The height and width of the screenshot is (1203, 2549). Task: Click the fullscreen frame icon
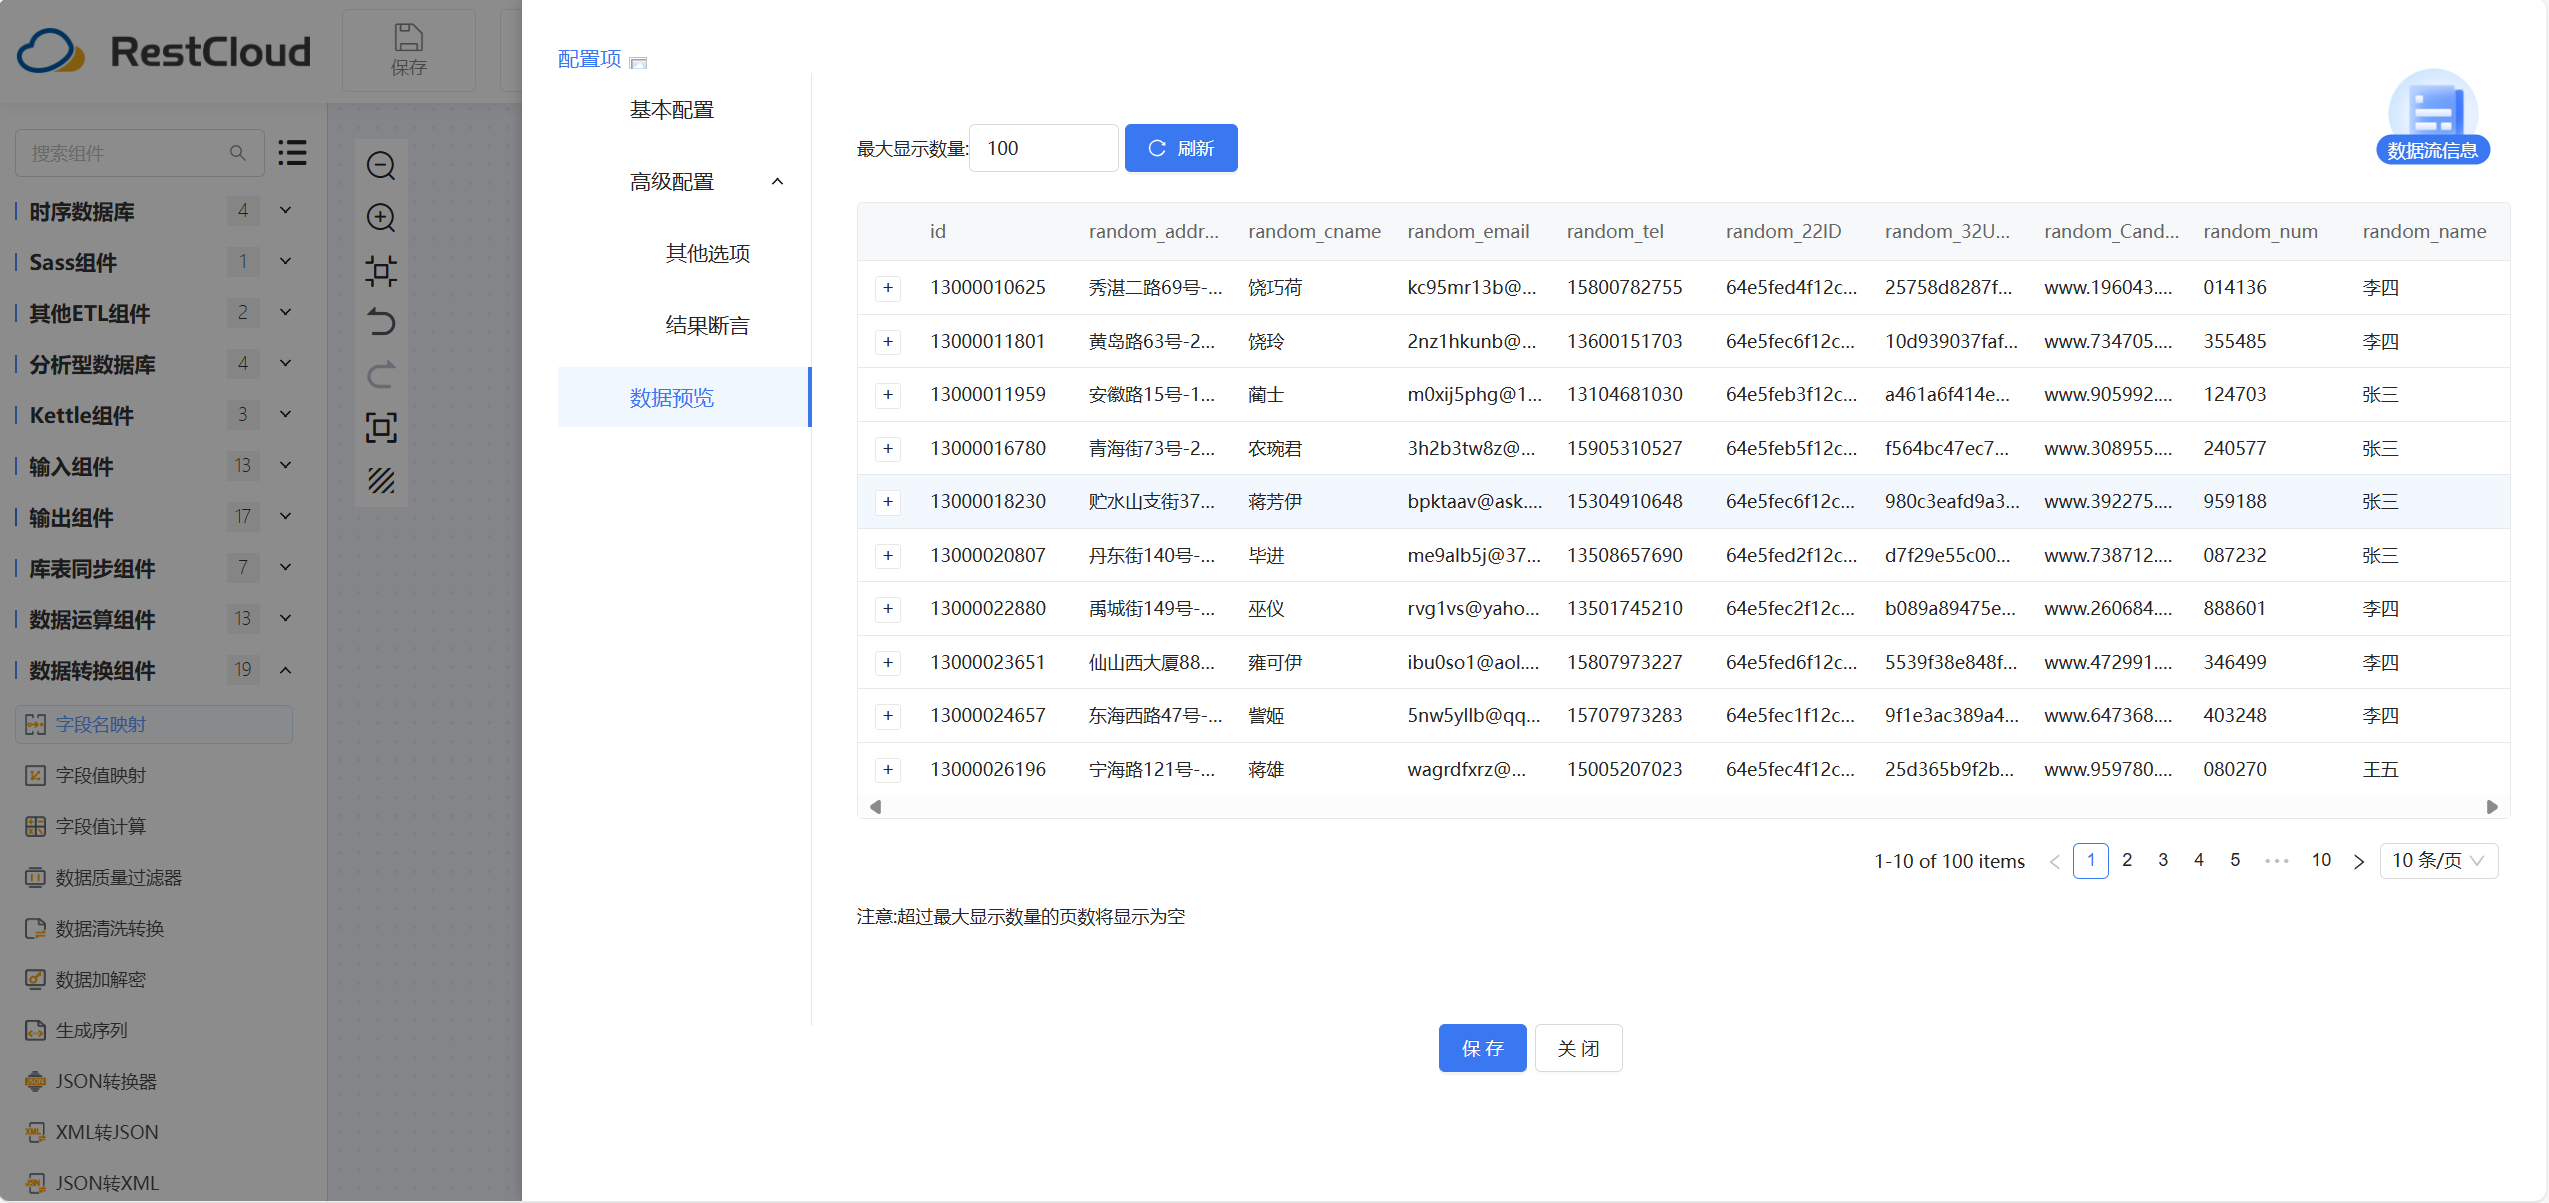click(381, 428)
